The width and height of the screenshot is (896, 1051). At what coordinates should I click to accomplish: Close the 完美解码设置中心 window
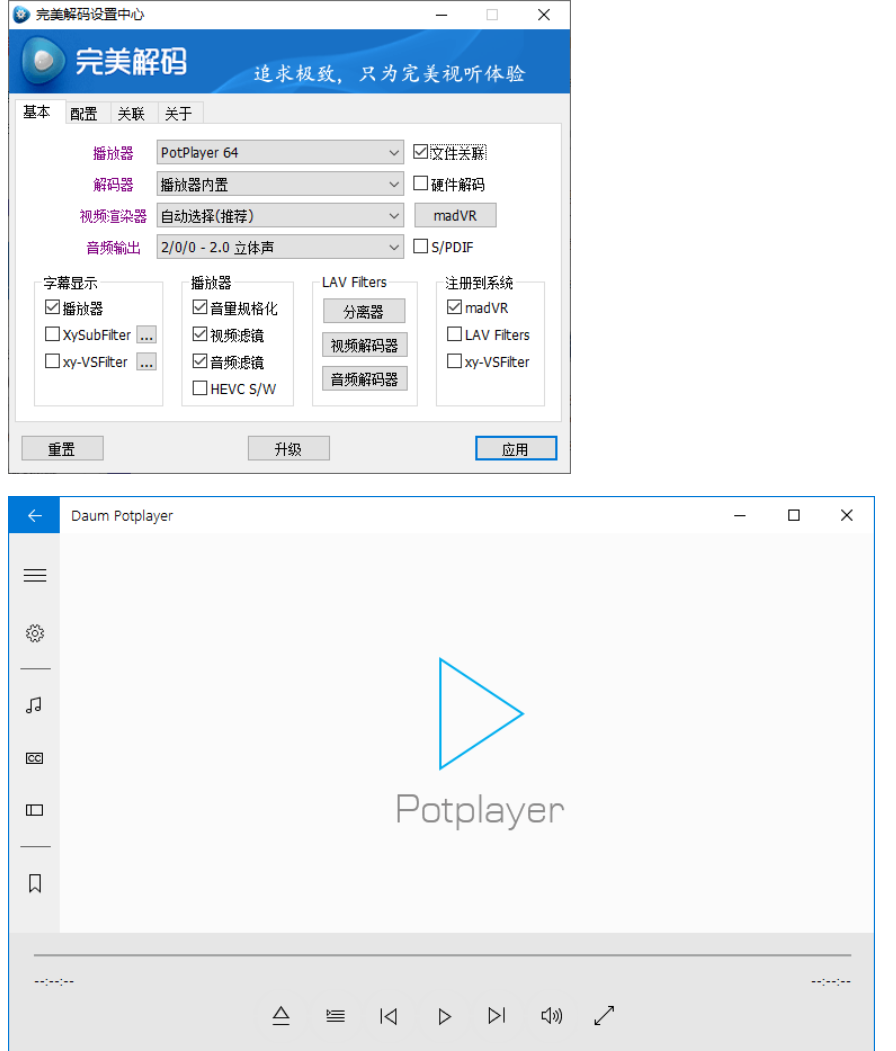pos(544,15)
